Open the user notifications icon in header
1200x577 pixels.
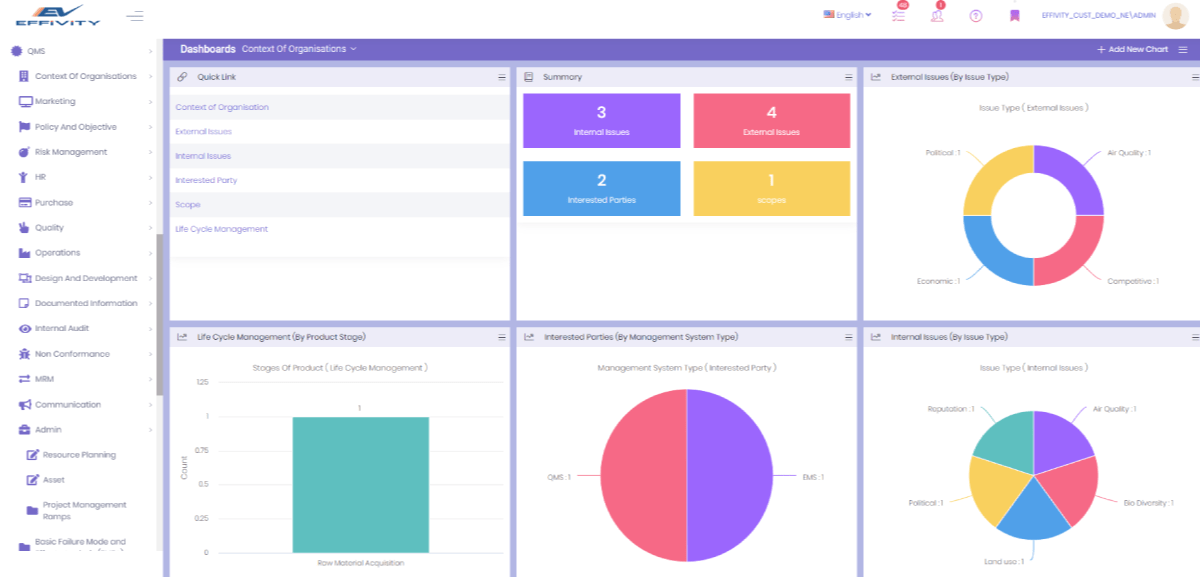pyautogui.click(x=937, y=16)
